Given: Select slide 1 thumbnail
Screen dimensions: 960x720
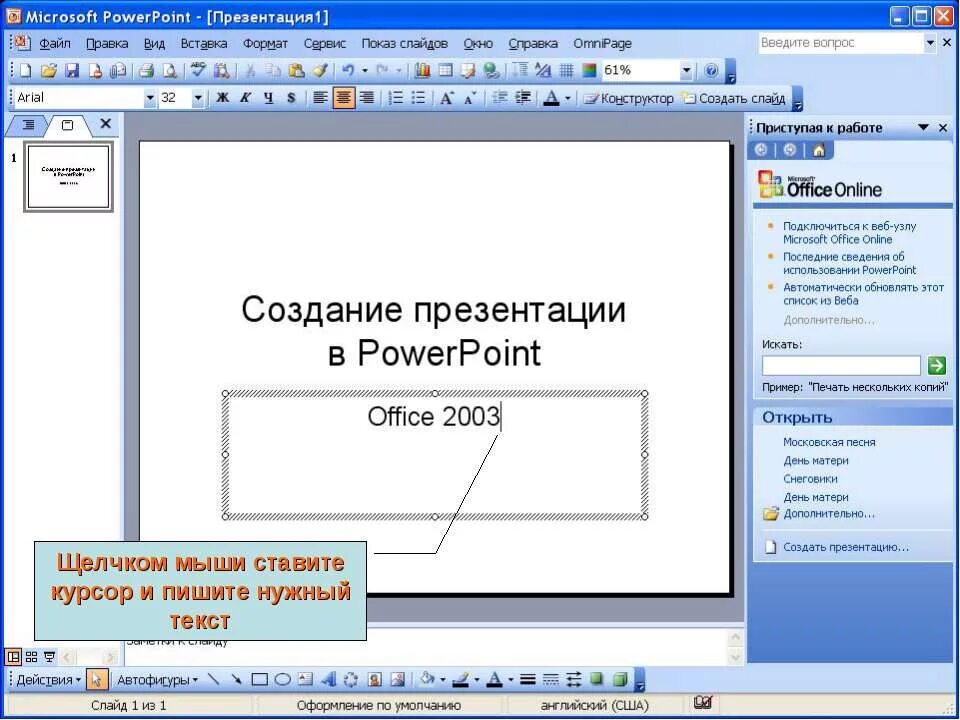Looking at the screenshot, I should 69,177.
